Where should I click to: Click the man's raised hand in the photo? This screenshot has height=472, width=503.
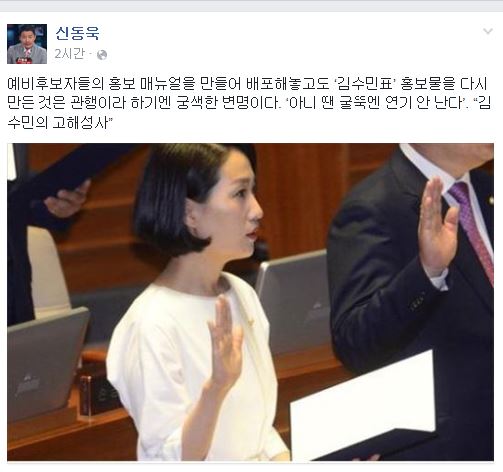[436, 226]
